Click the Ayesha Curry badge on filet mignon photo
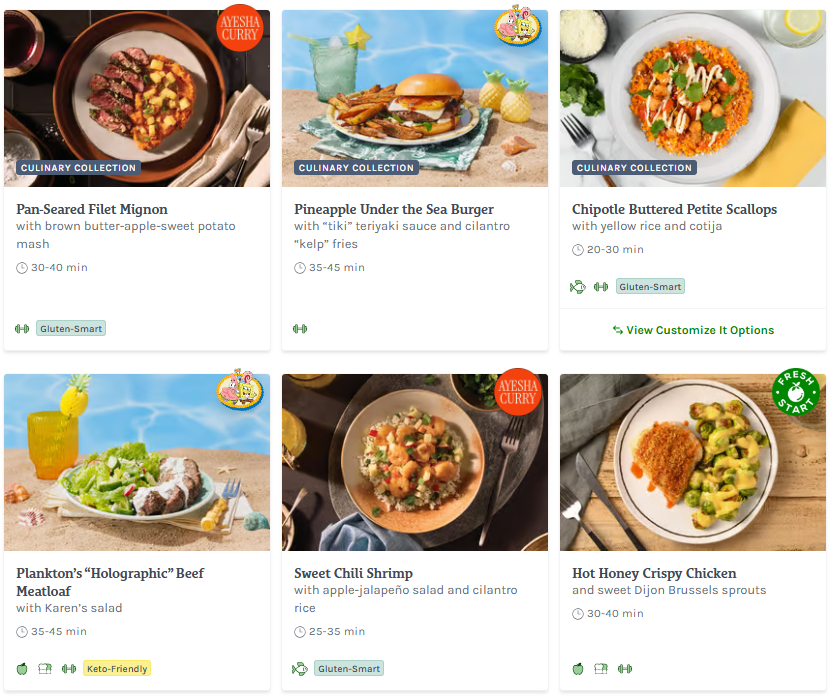Viewport: 831px width, 698px height. [x=239, y=27]
